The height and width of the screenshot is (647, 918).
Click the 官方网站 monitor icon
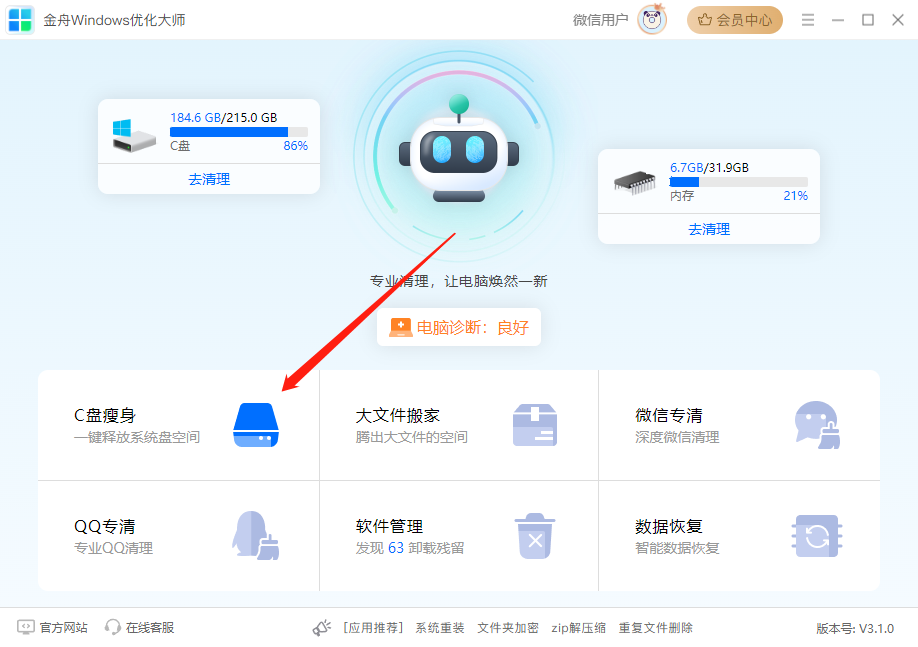26,627
